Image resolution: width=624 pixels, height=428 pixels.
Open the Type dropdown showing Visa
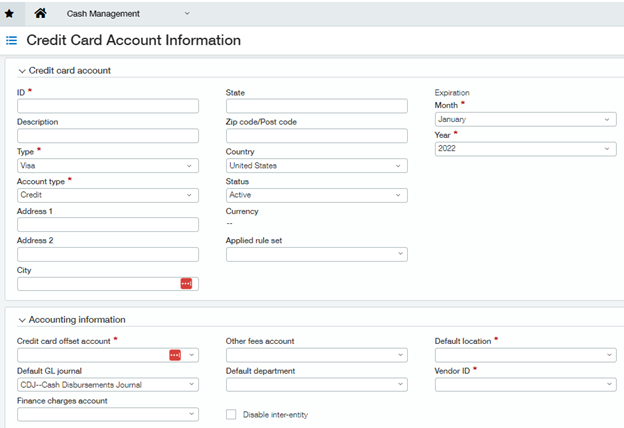pyautogui.click(x=108, y=166)
